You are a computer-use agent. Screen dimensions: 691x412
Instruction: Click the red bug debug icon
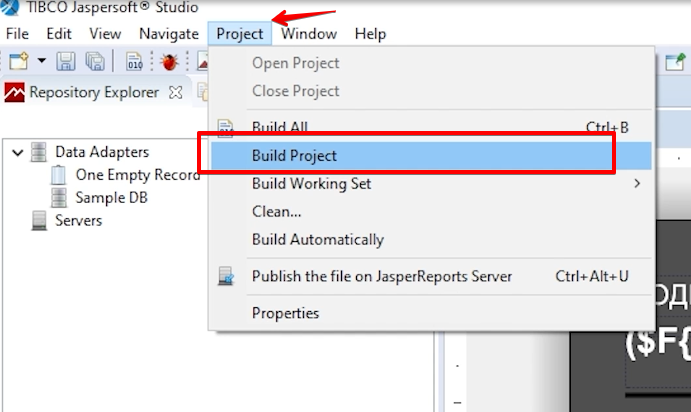tap(168, 62)
